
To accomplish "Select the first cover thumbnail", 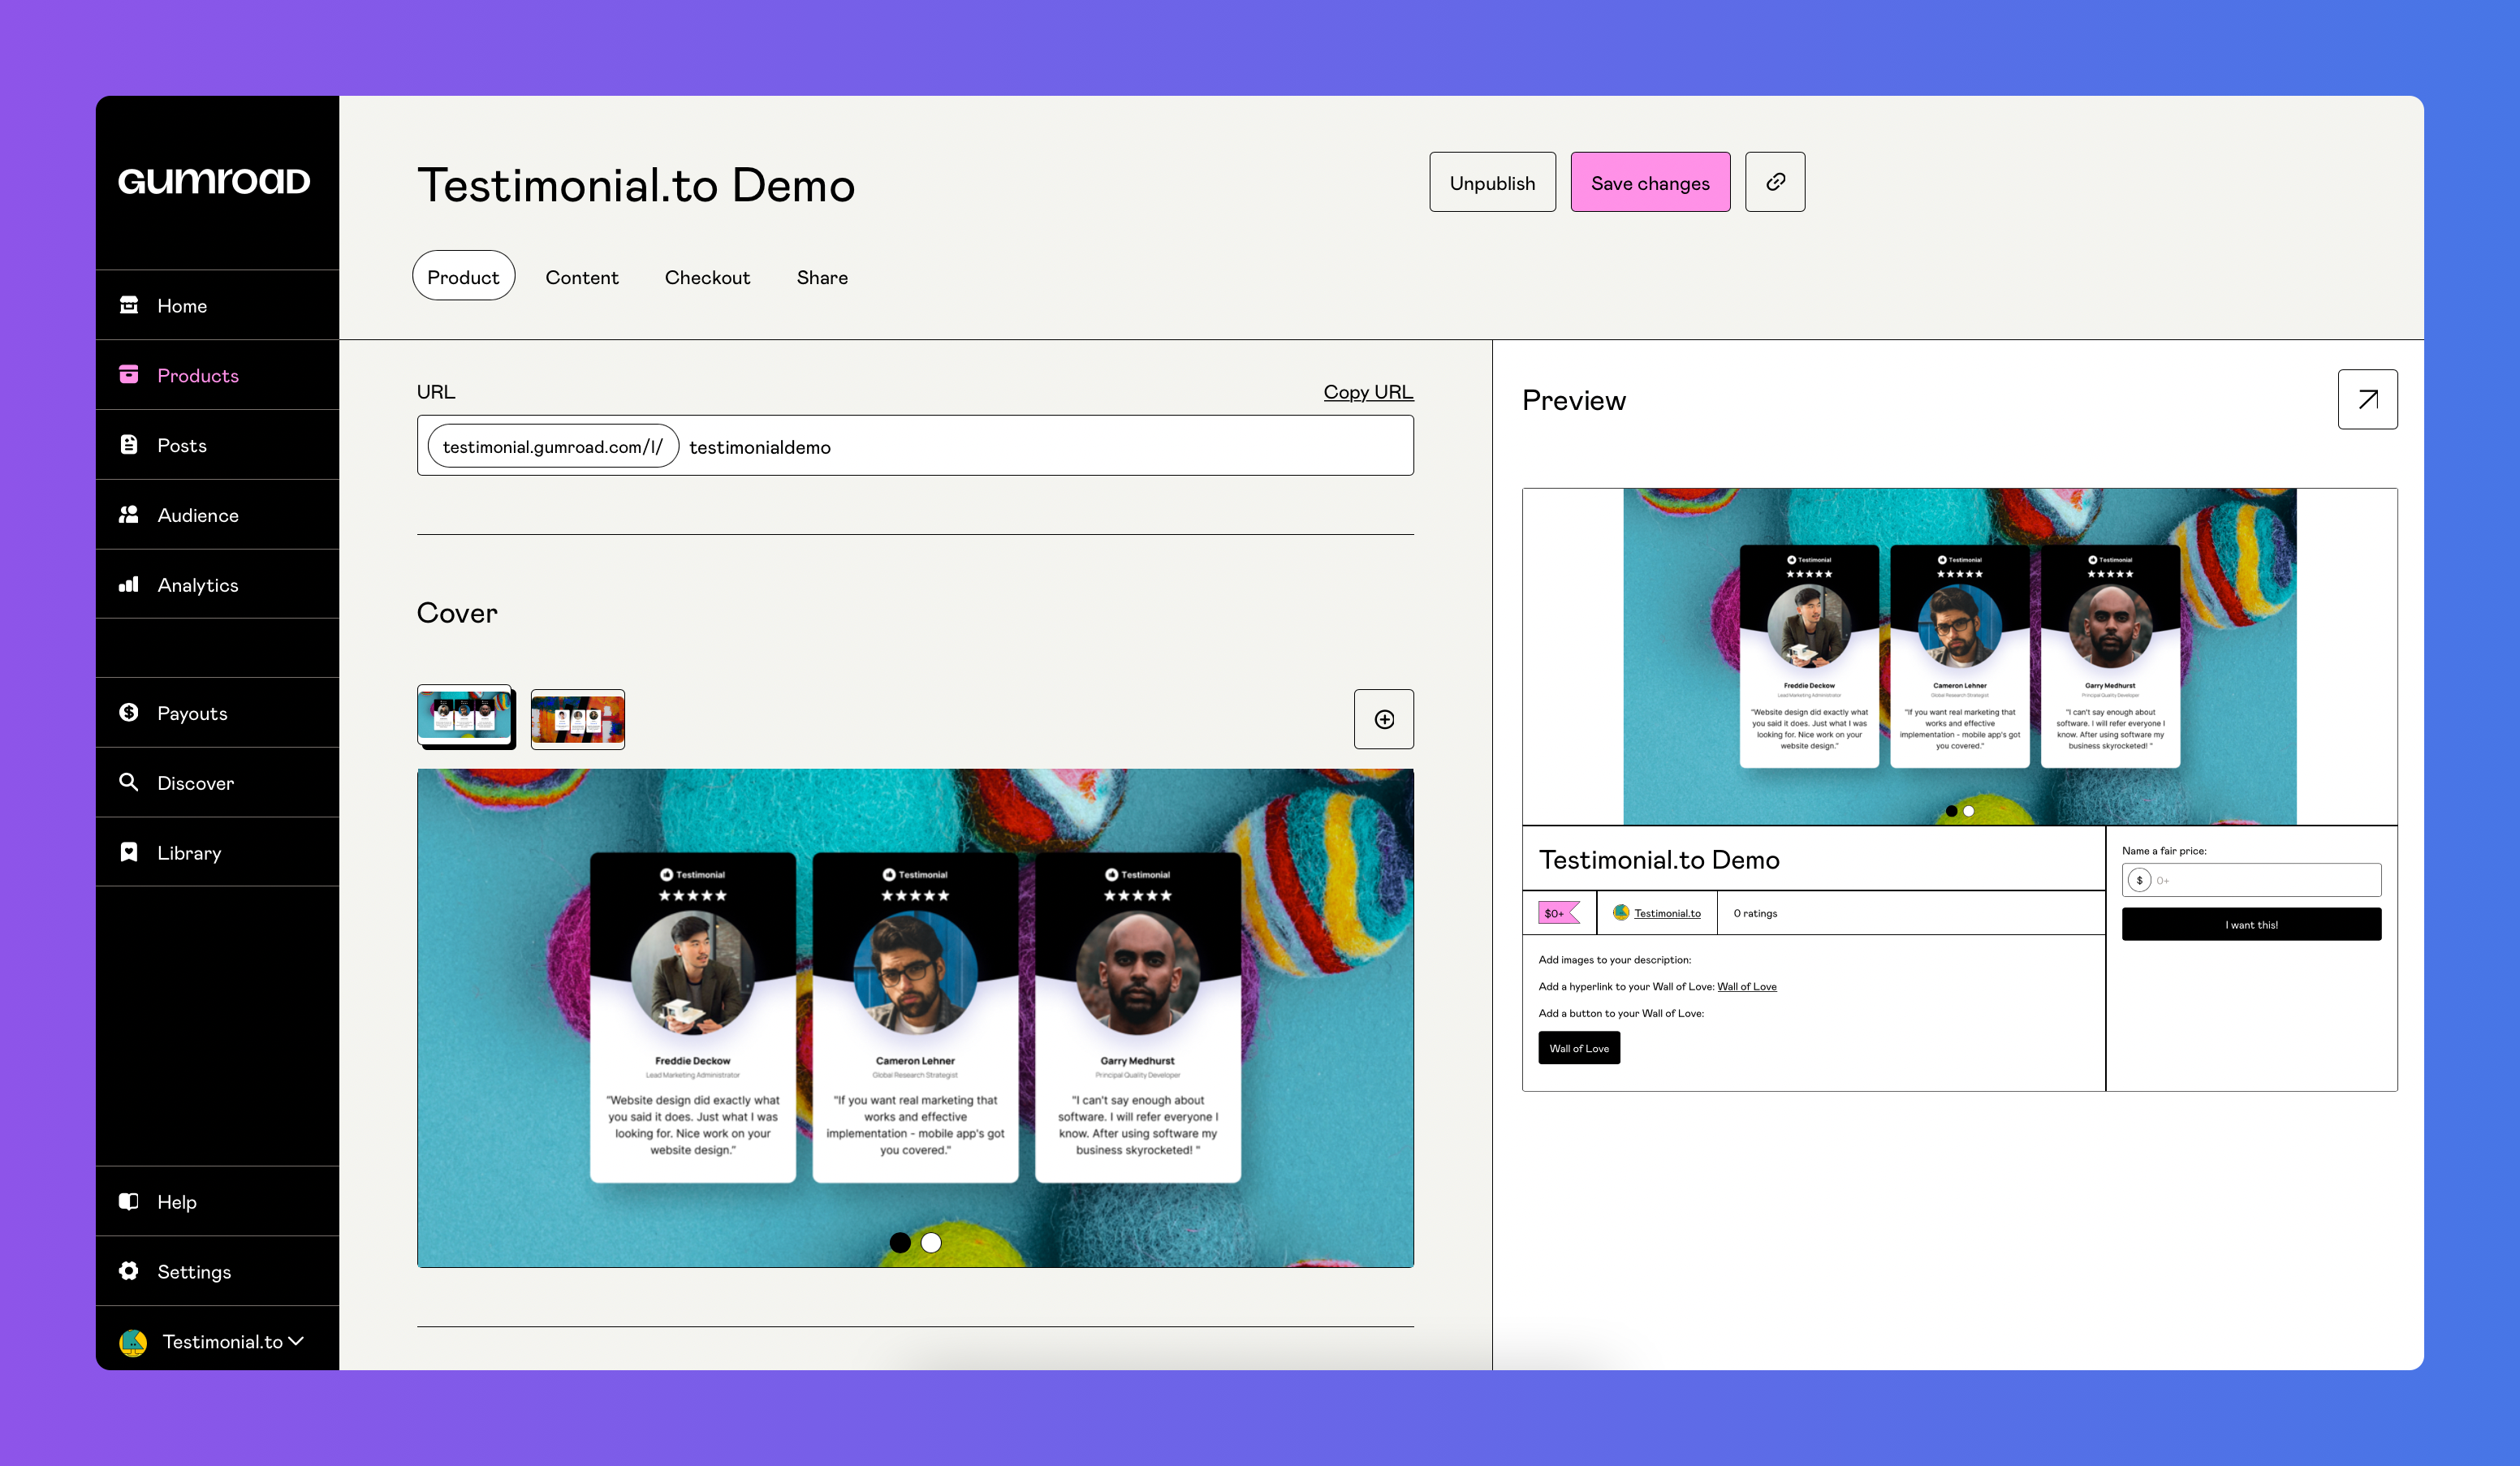I will [466, 717].
